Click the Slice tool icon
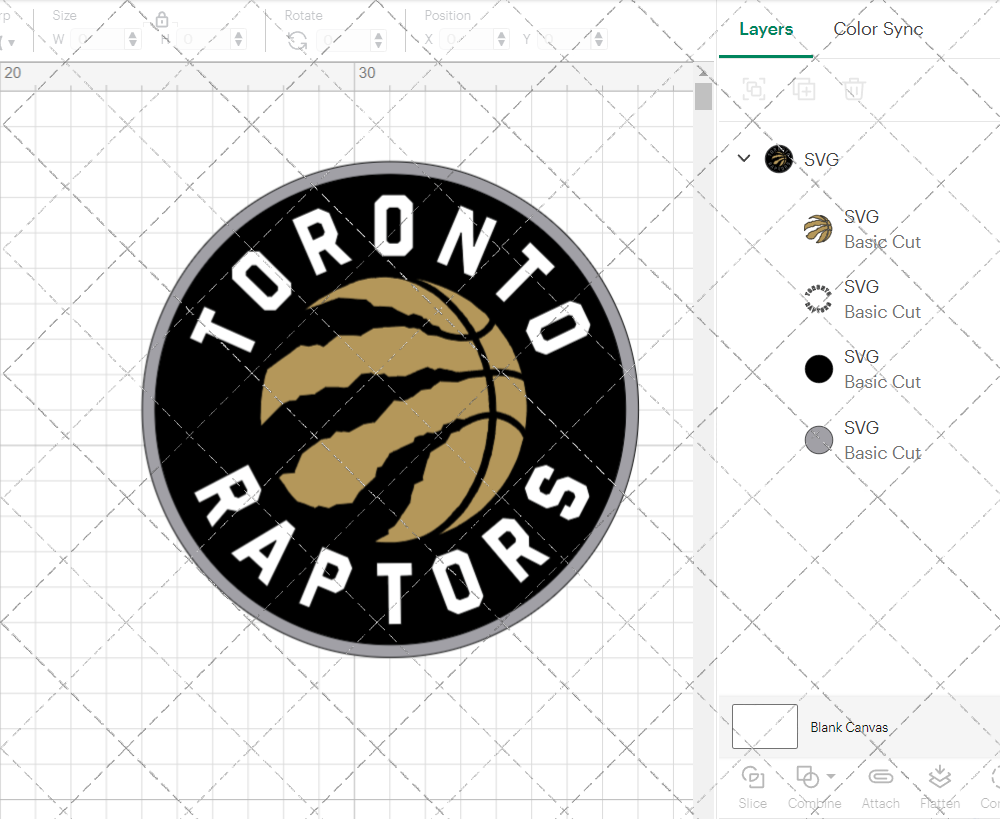Screen dimensions: 1000x819 753,777
